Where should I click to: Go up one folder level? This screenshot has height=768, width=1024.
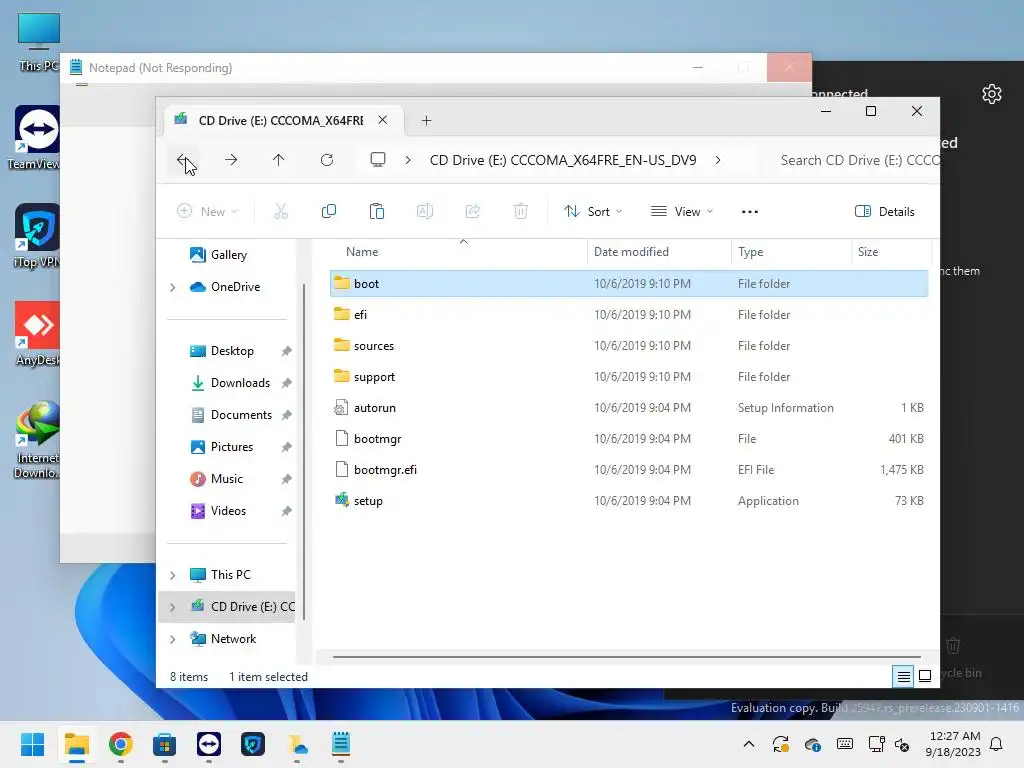tap(279, 160)
